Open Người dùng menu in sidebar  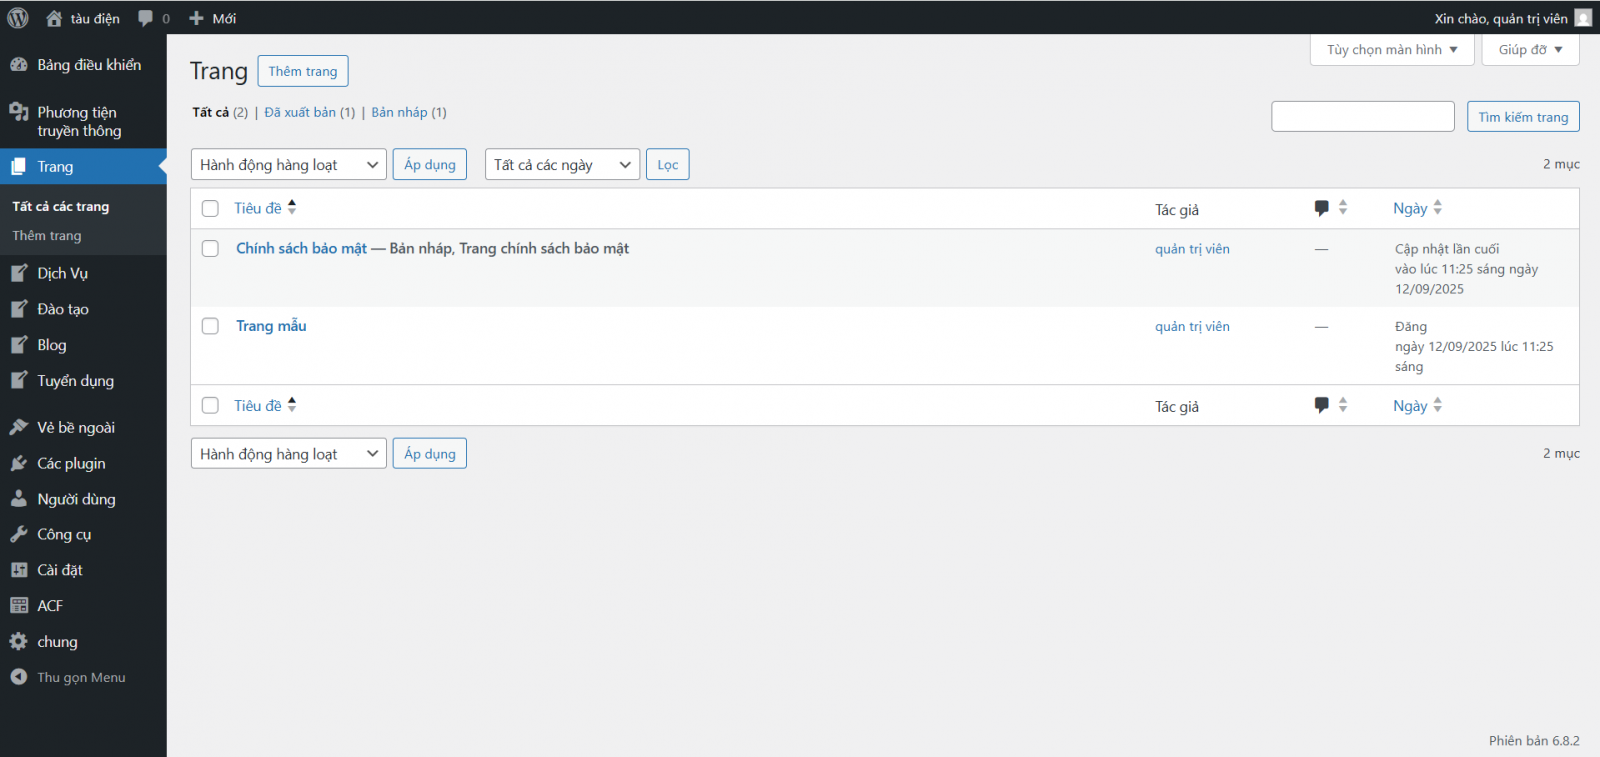pyautogui.click(x=76, y=499)
